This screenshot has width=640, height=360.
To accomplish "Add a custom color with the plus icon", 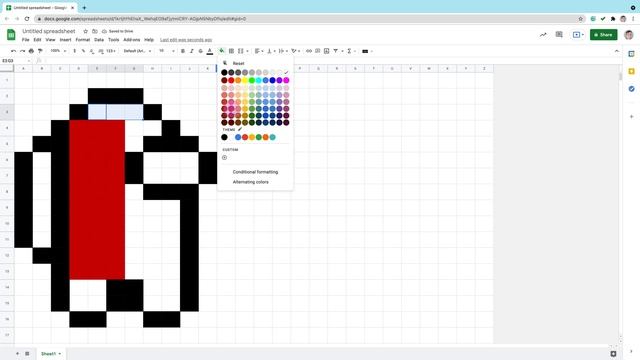I will (x=224, y=158).
